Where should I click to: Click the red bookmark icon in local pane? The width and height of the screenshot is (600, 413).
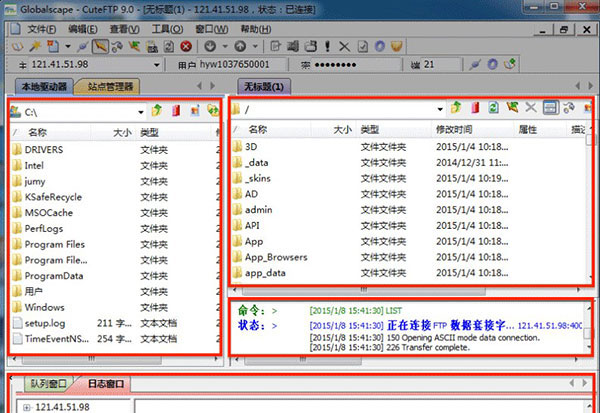(176, 111)
